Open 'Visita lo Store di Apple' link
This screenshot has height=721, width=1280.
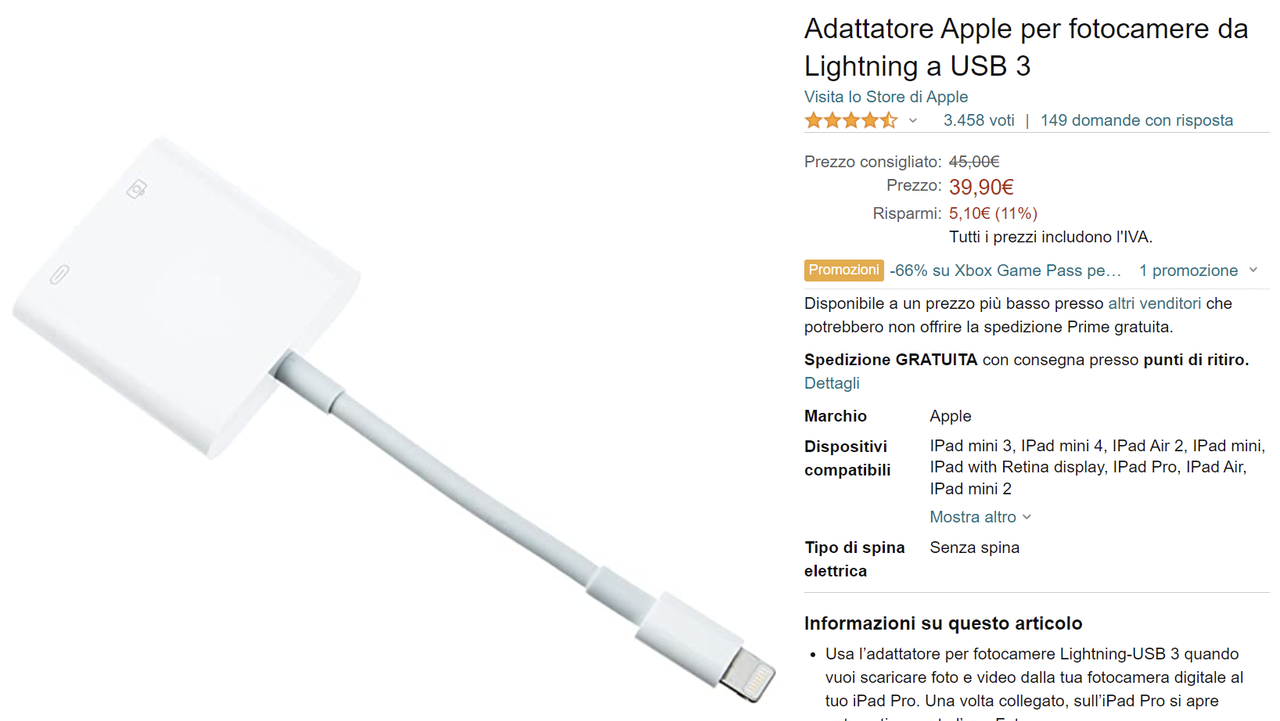tap(886, 97)
